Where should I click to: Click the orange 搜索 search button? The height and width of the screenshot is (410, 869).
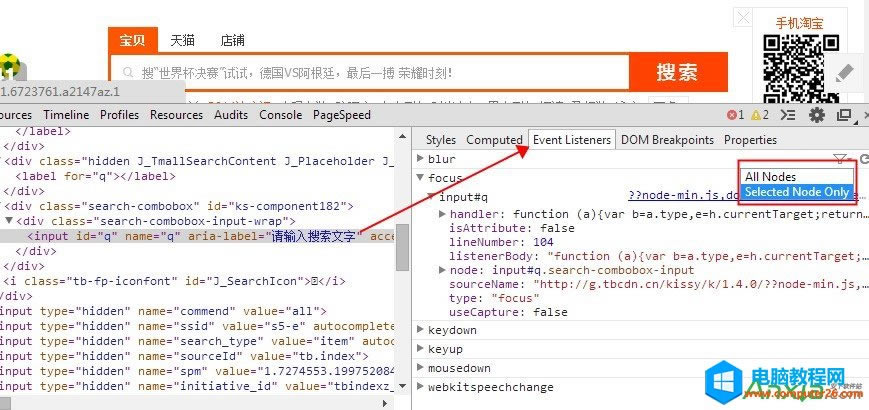677,72
